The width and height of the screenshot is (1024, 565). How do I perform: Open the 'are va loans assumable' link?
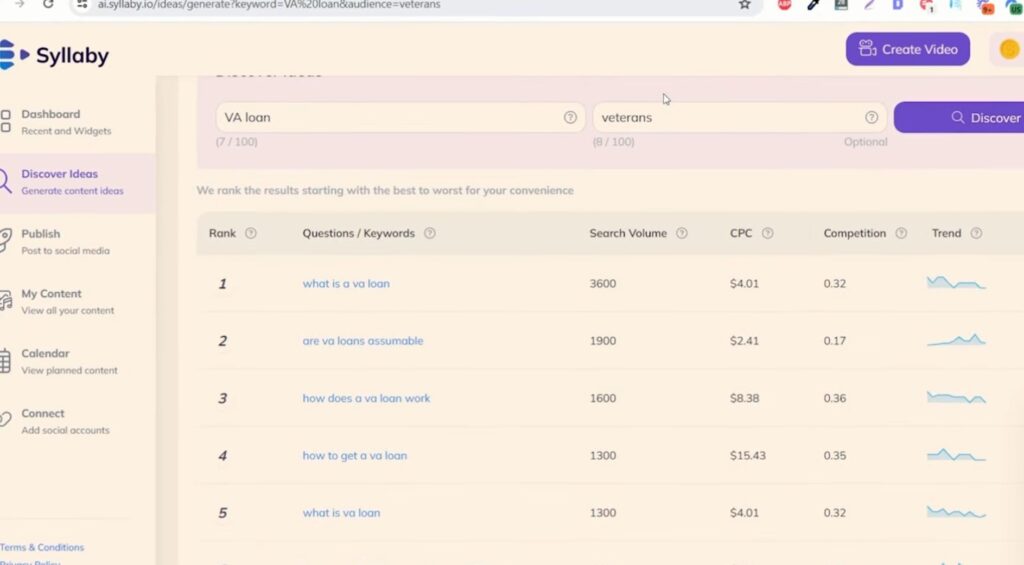click(363, 341)
